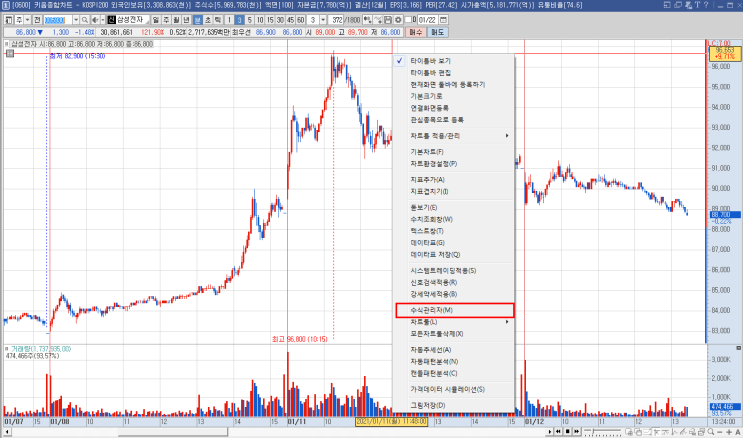The image size is (743, 438).
Task: Select the 틱 (tick) period toggle
Action: point(217,20)
